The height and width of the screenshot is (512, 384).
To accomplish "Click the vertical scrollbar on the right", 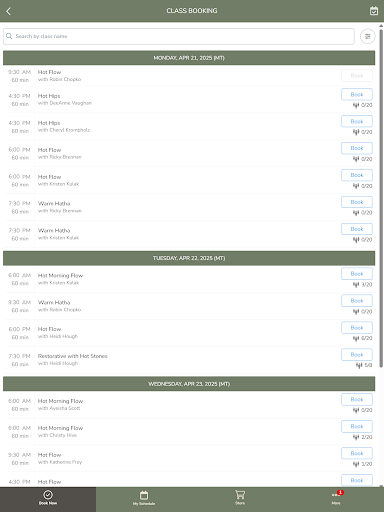I will click(381, 197).
